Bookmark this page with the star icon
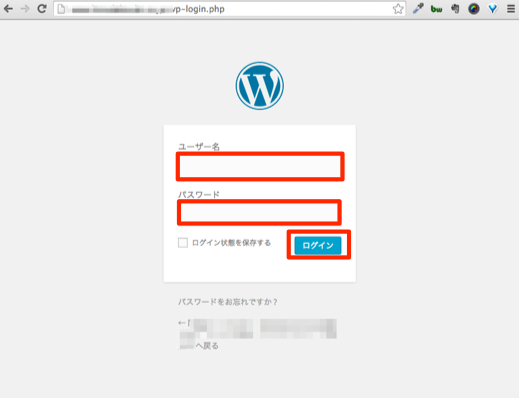 [398, 9]
